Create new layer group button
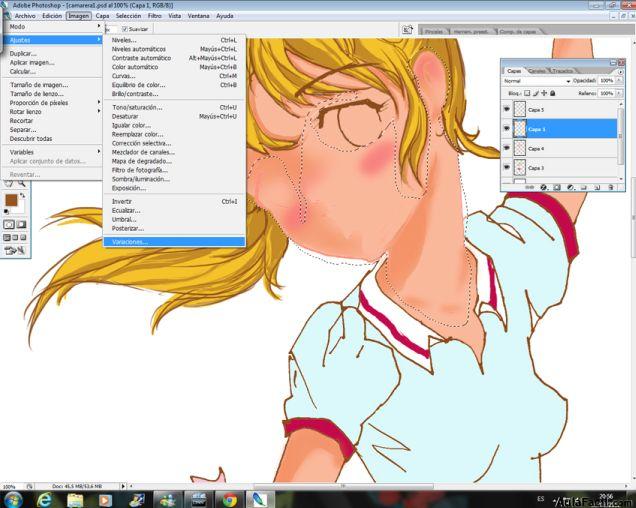Screen dimensions: 636x508 (584, 187)
